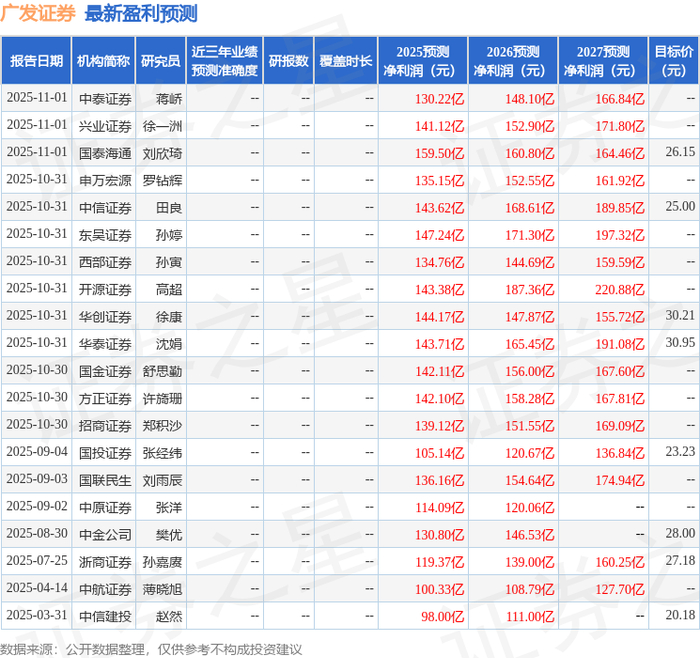Select the 兴业证券 institution cell

[x=105, y=126]
